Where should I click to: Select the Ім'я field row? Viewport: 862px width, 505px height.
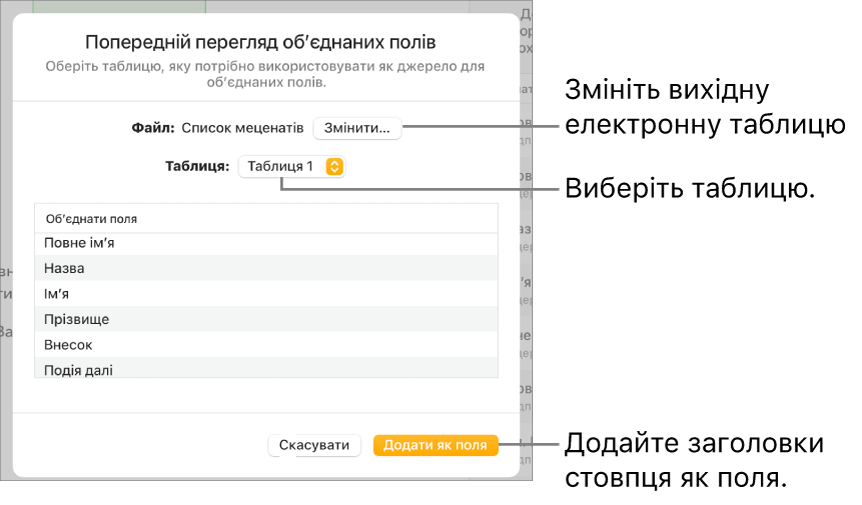pos(266,294)
